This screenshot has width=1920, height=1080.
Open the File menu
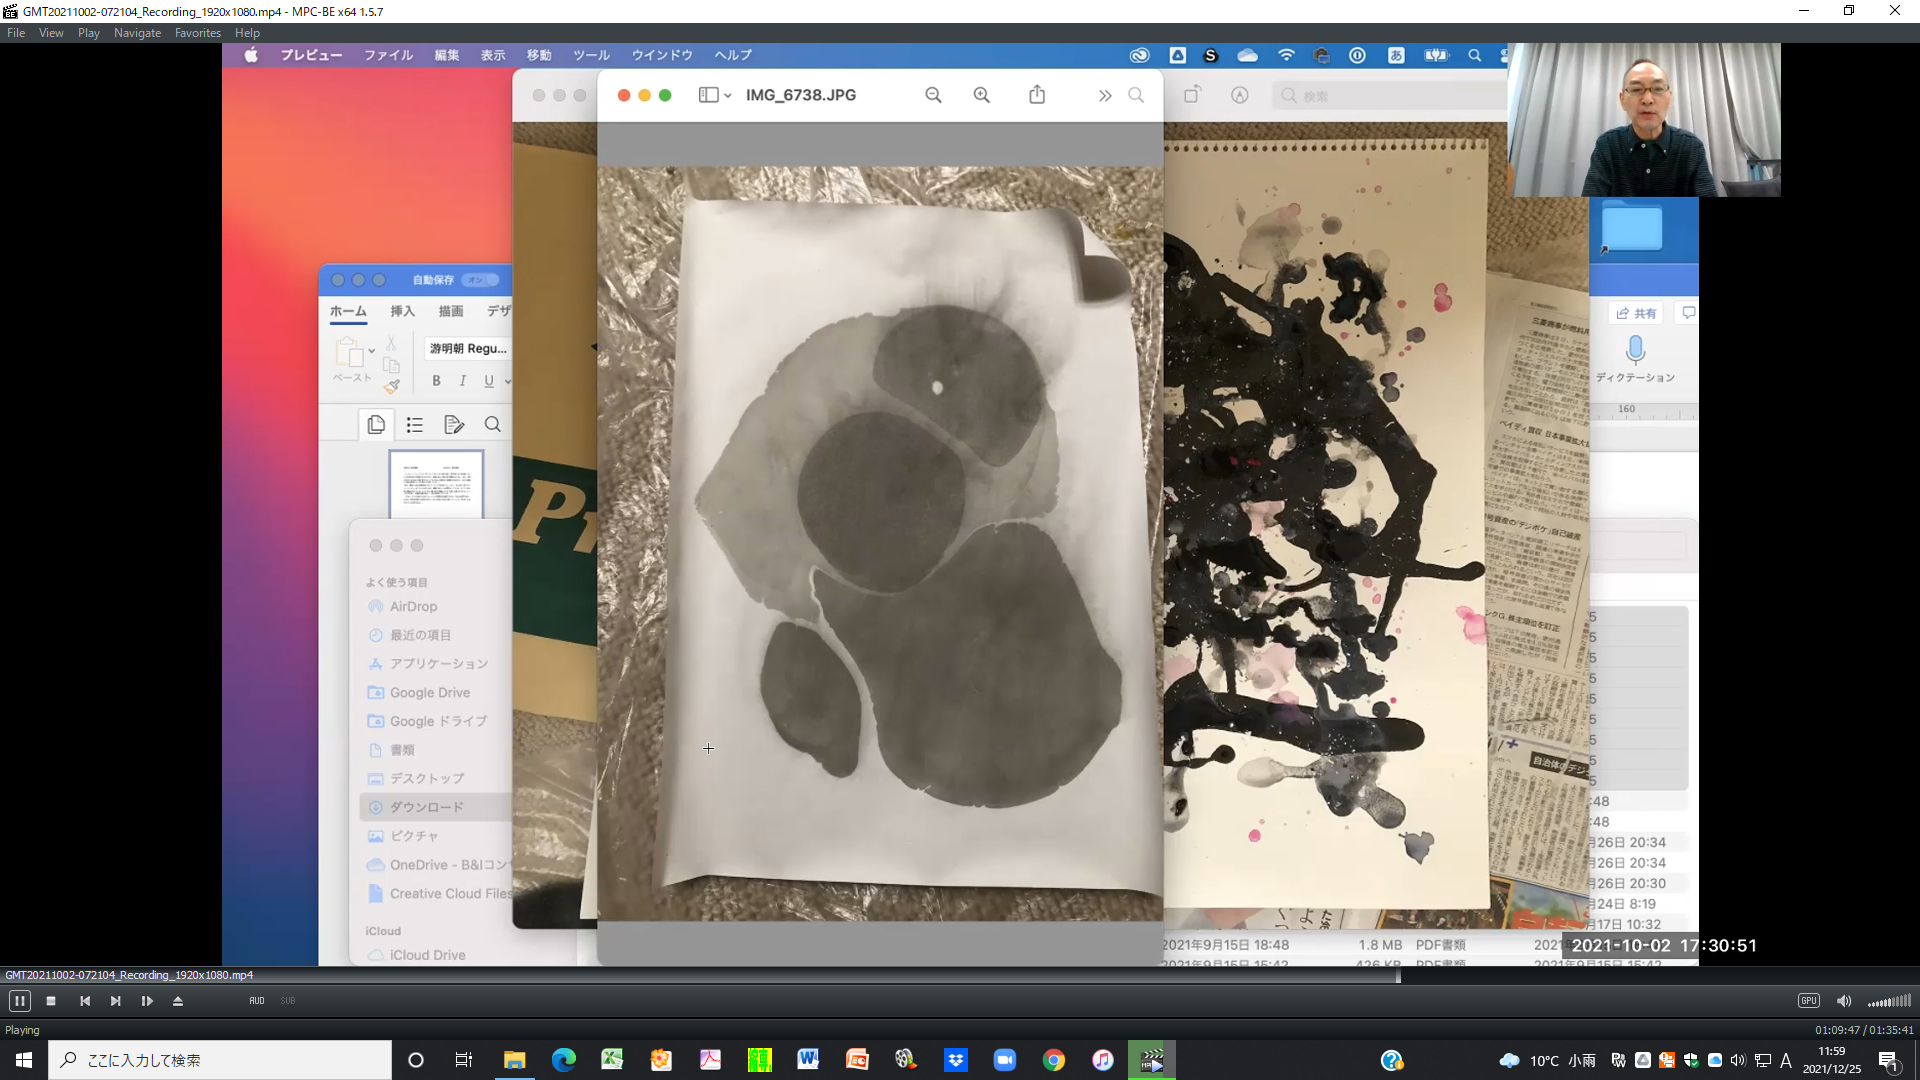(16, 33)
